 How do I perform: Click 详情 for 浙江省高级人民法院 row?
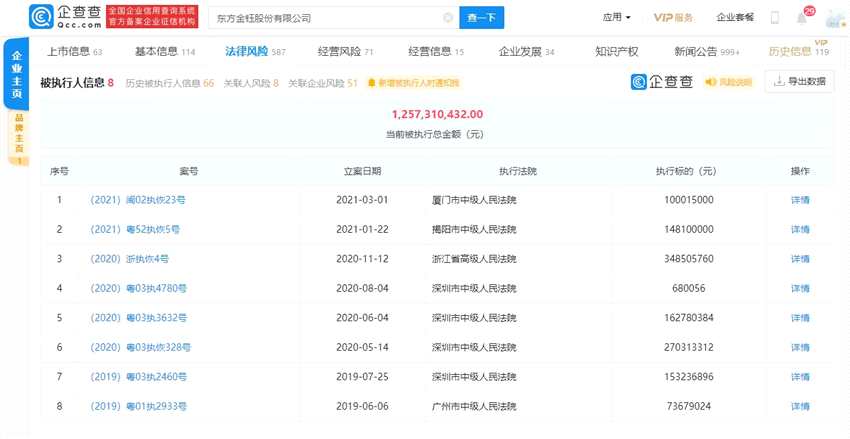click(x=800, y=259)
